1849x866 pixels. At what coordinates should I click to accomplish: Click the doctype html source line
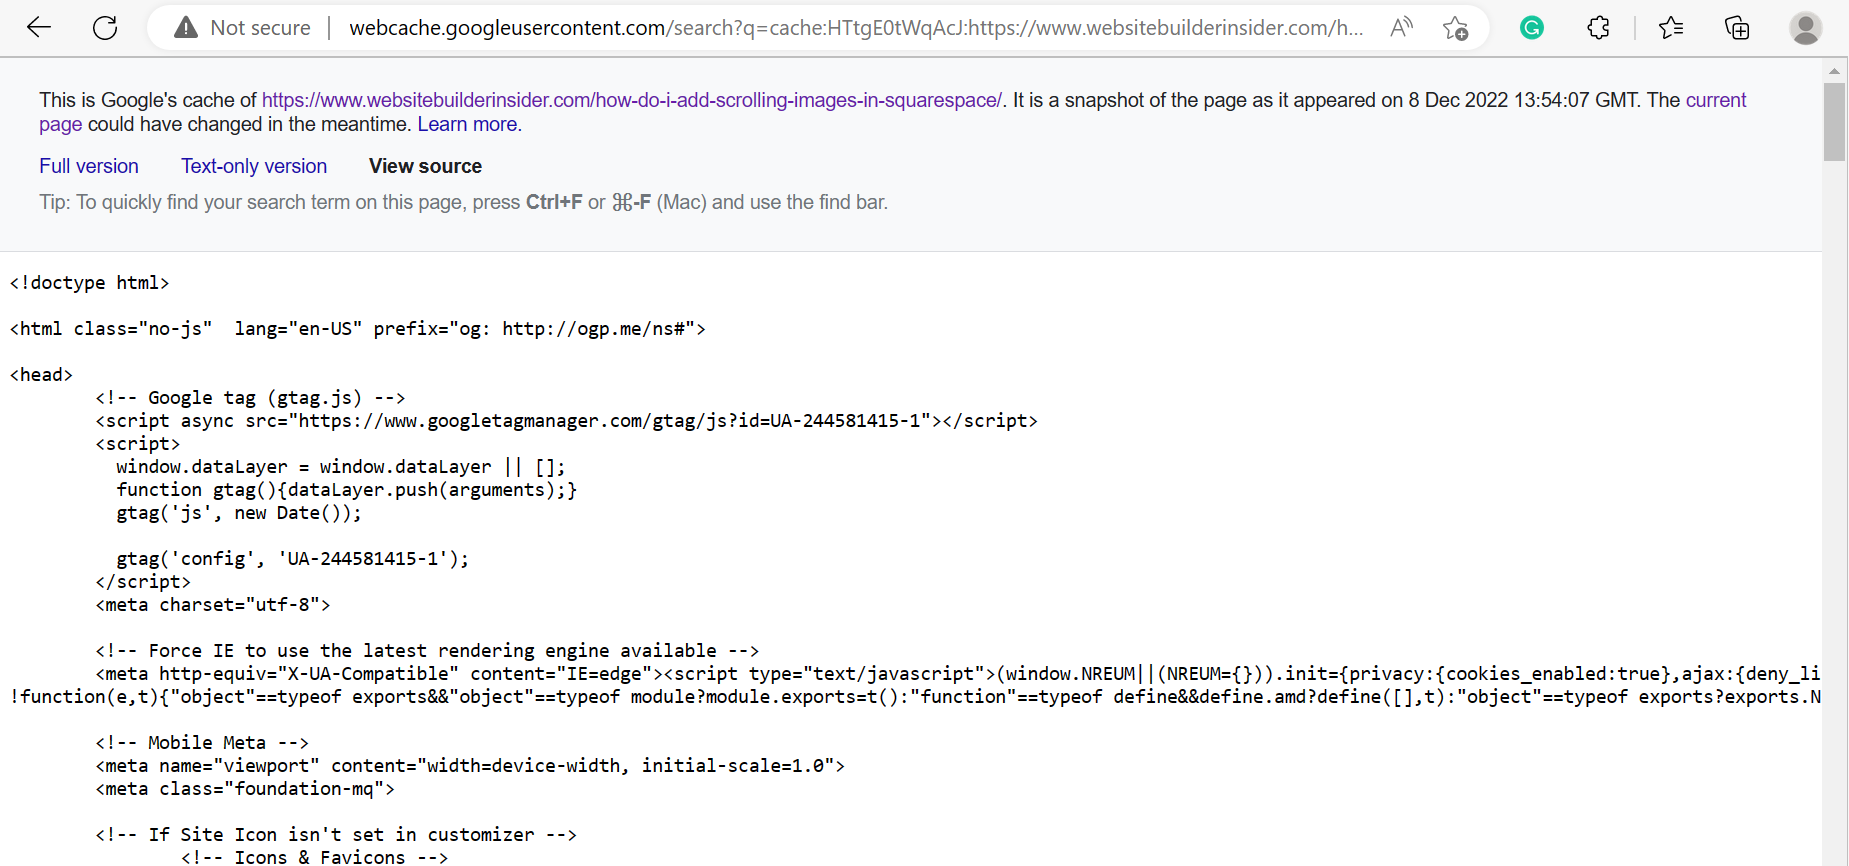tap(90, 283)
